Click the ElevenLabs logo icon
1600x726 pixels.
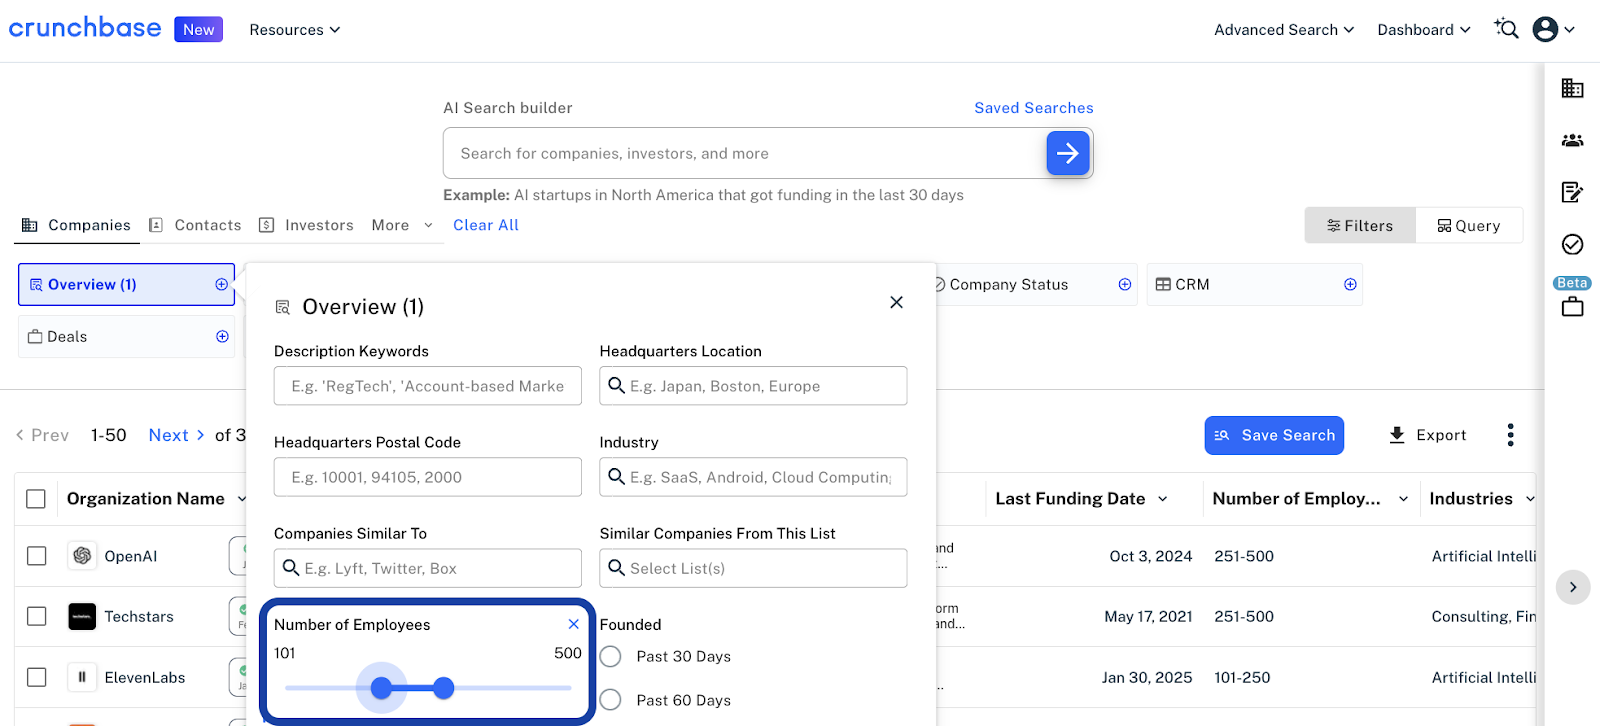(82, 677)
